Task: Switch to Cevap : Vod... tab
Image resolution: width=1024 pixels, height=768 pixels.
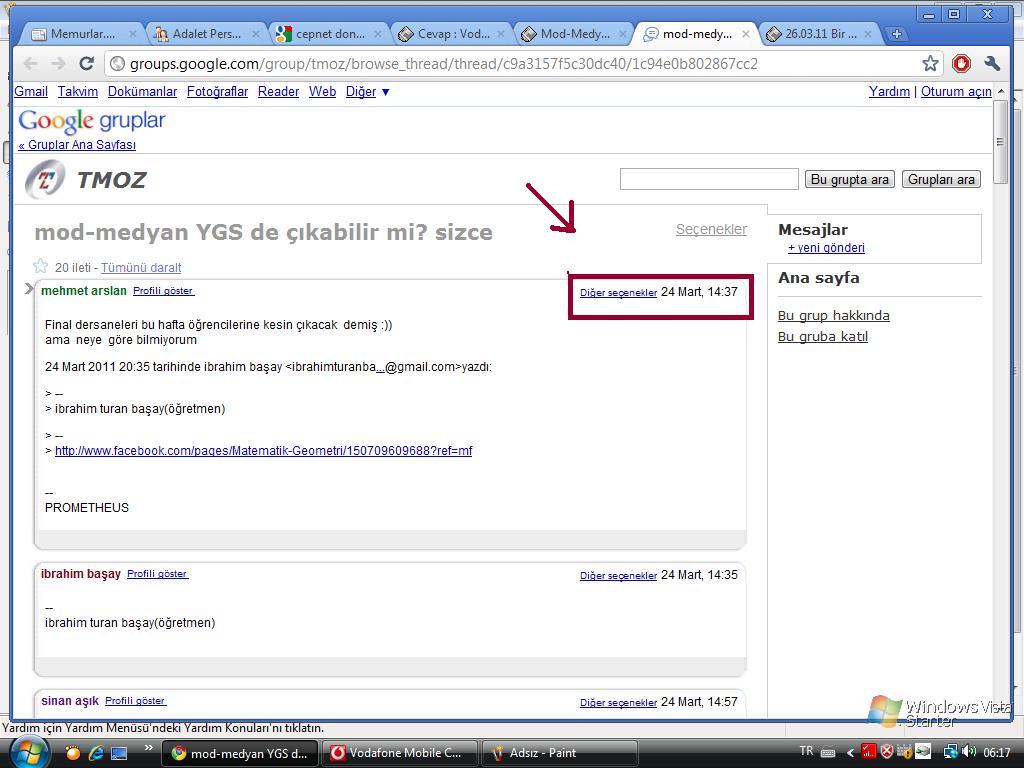Action: tap(453, 34)
